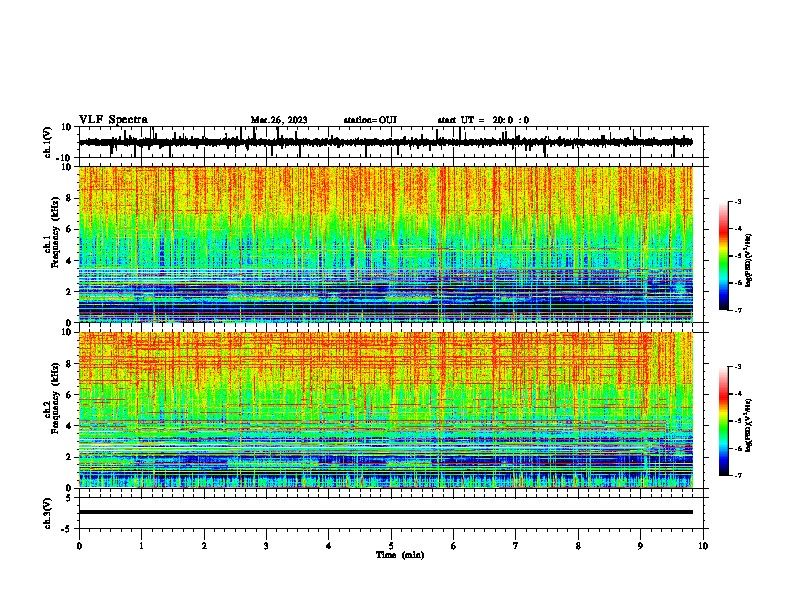The image size is (792, 612).
Task: Click the "-7" label on ch.2 colorbar
Action: (x=737, y=475)
